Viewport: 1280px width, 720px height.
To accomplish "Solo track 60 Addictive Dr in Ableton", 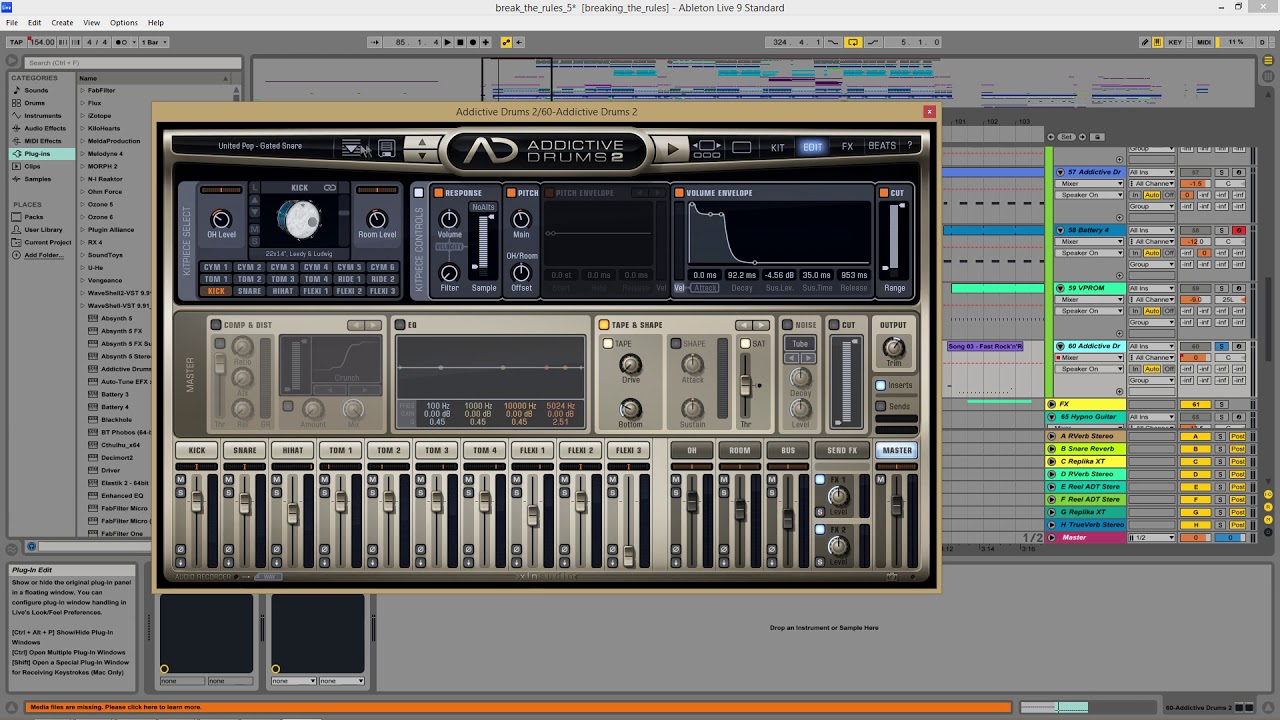I will coord(1221,346).
